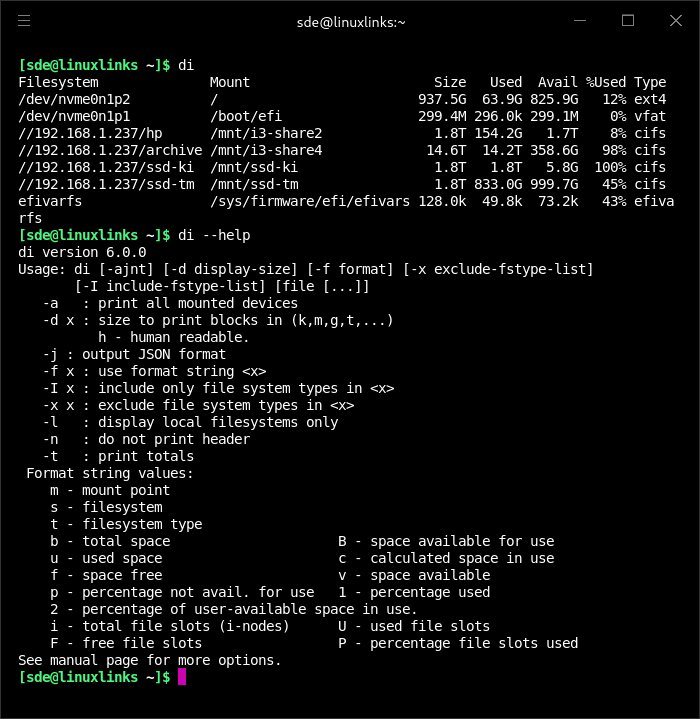
Task: Click the /sys/firmware/efi/efivars mount path
Action: pos(310,201)
